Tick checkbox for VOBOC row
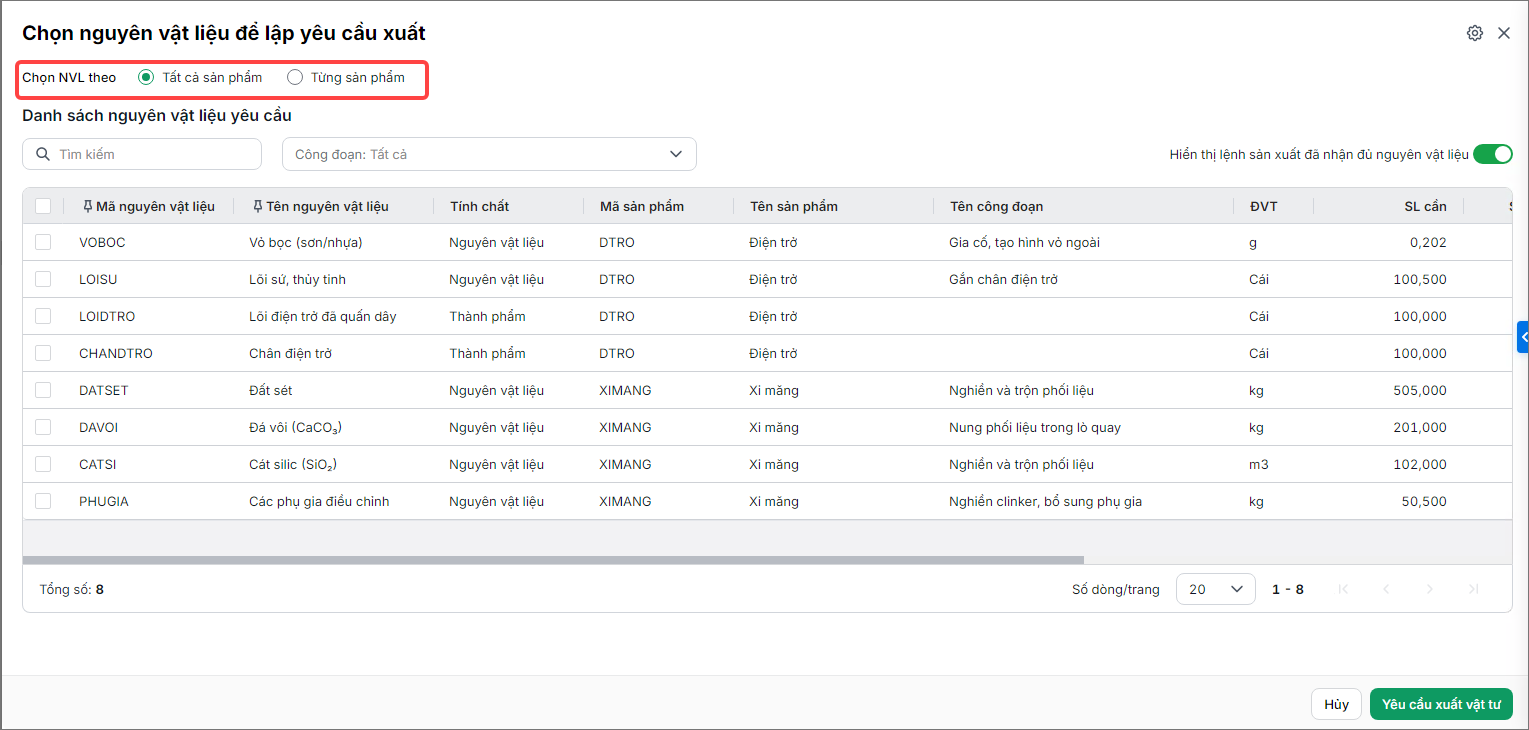Screen dimensions: 1529x730 [x=43, y=242]
